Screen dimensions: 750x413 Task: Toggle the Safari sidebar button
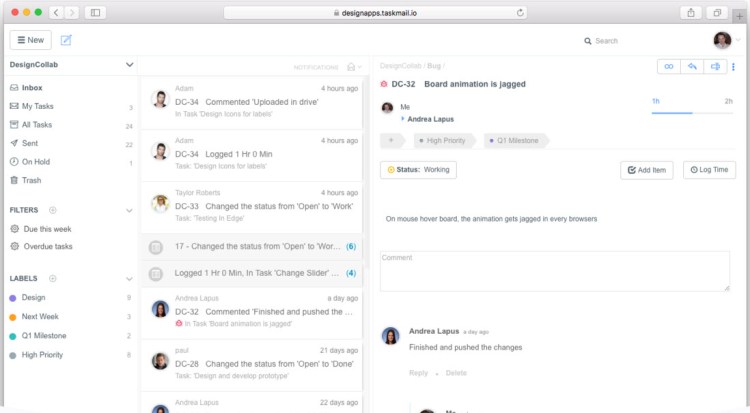[x=95, y=12]
